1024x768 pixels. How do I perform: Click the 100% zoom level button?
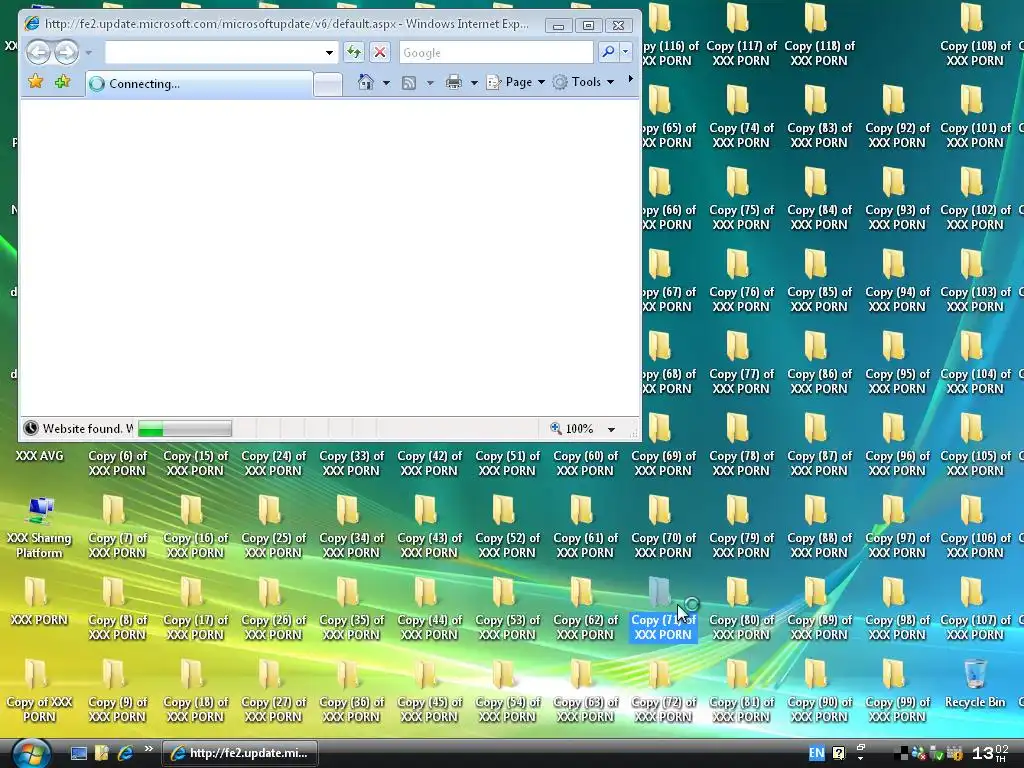(x=573, y=428)
